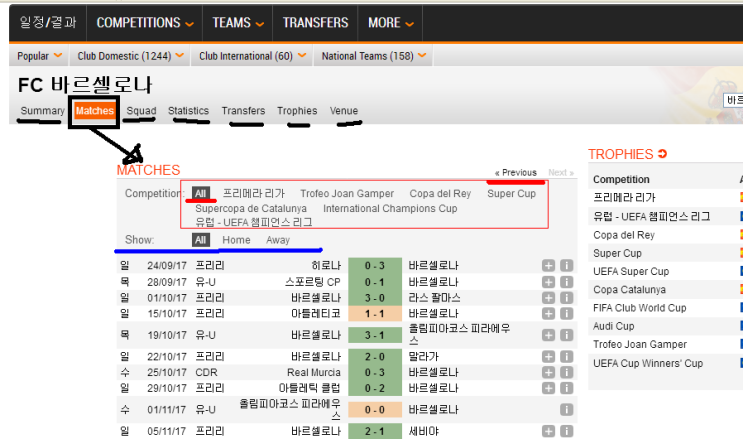Open info icon for 05/11/17 match
The height and width of the screenshot is (439, 743).
tap(566, 431)
